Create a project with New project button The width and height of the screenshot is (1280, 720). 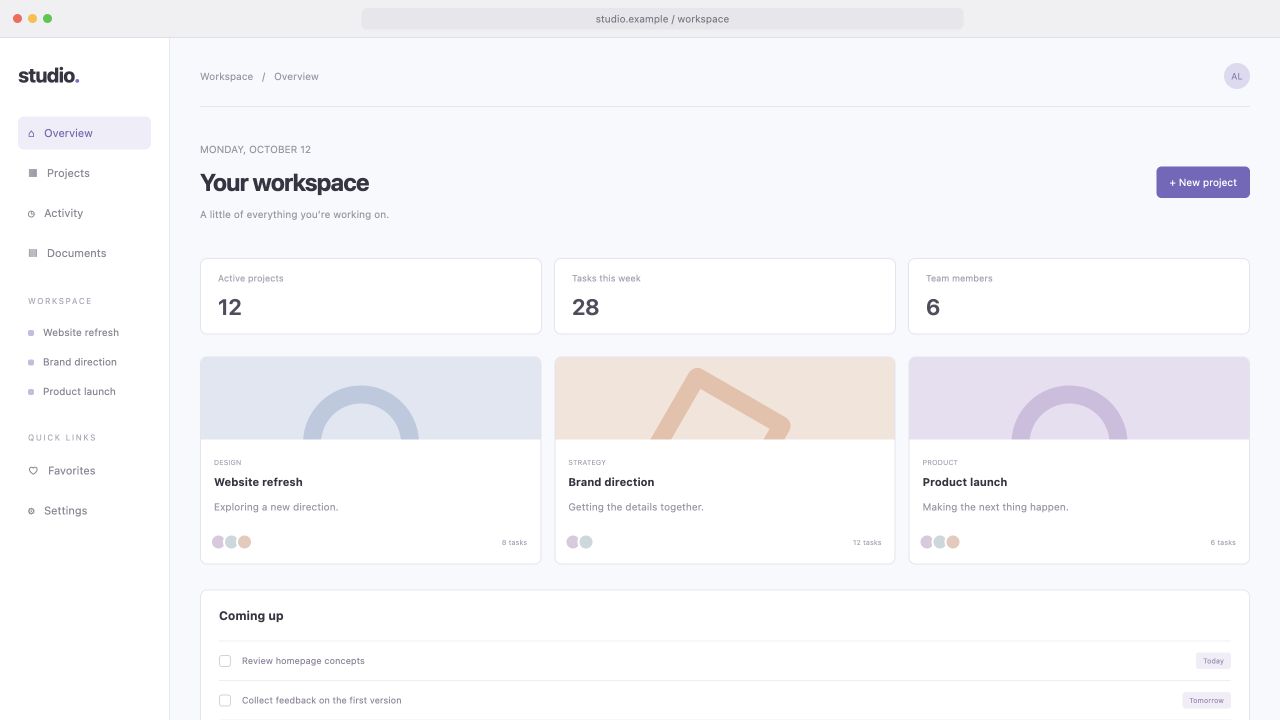pos(1203,182)
